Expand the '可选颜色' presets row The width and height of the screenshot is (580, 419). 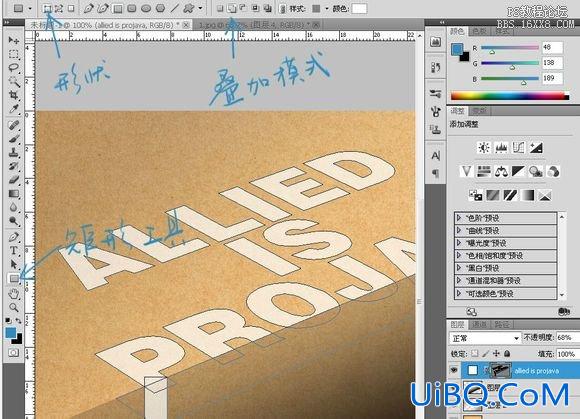459,293
